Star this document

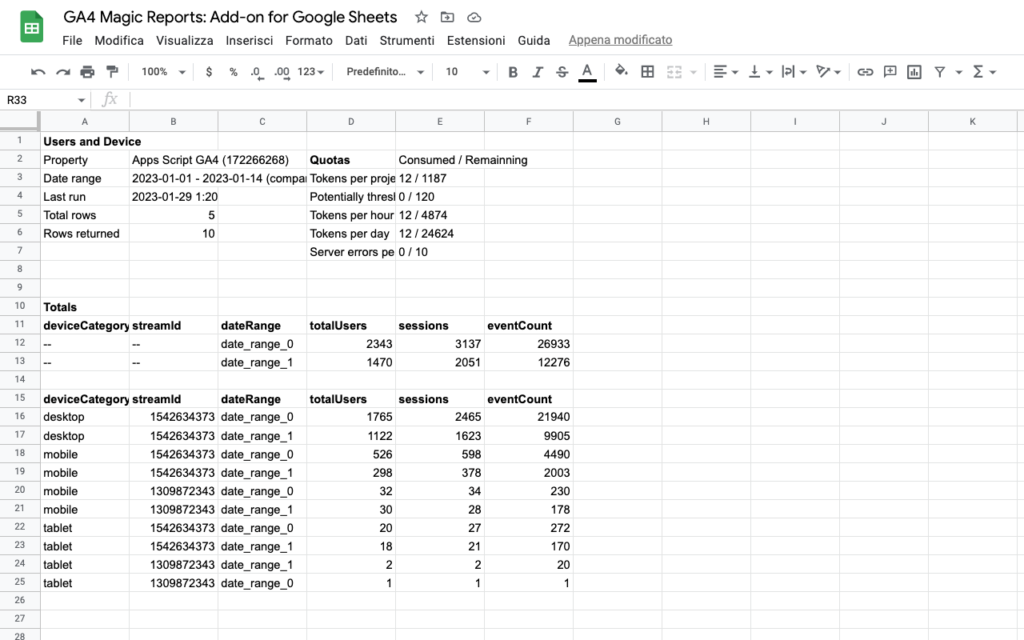pyautogui.click(x=421, y=17)
